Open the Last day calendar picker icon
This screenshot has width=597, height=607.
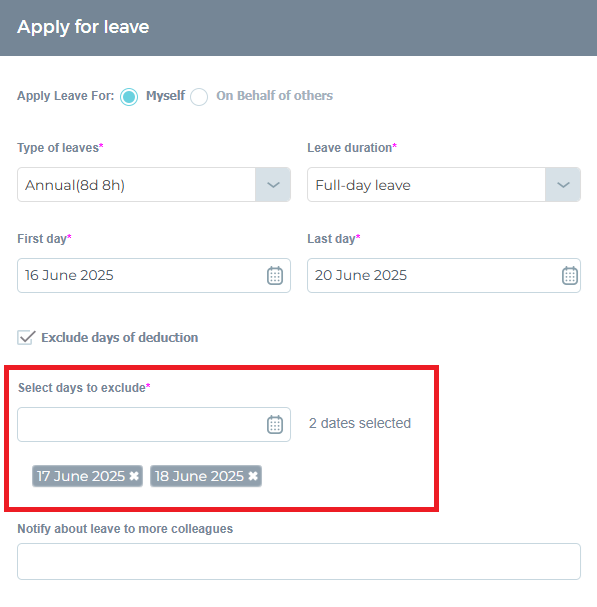point(570,275)
